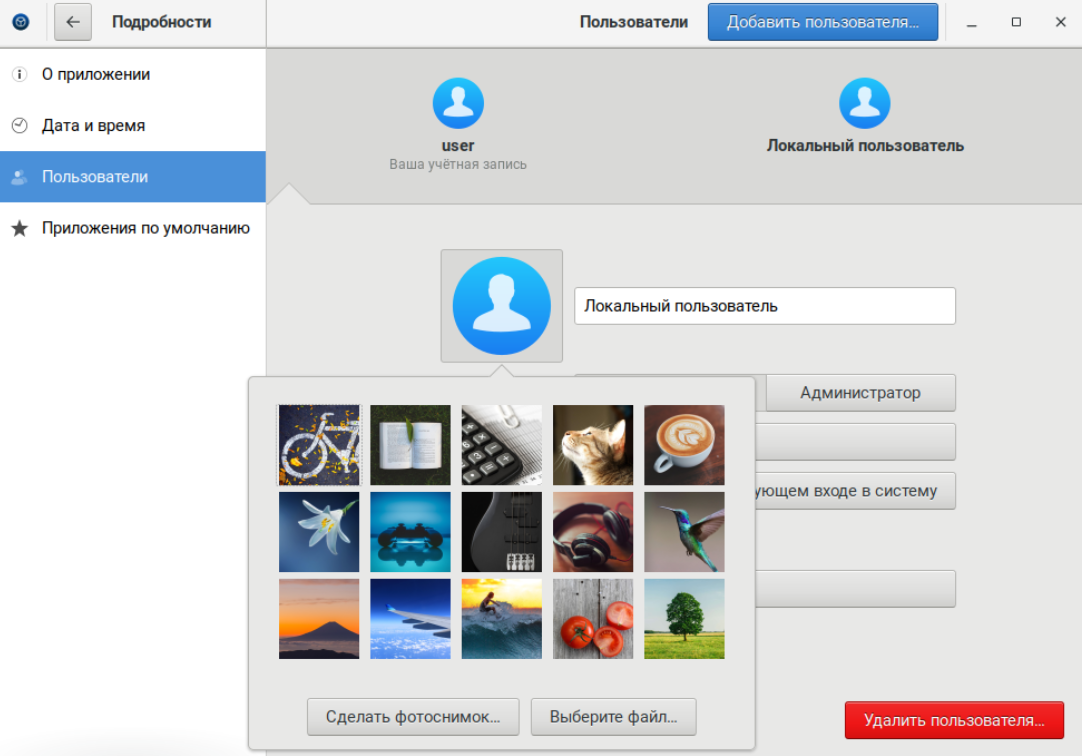Pick the hummingbird avatar image
1082x756 pixels.
pos(684,532)
